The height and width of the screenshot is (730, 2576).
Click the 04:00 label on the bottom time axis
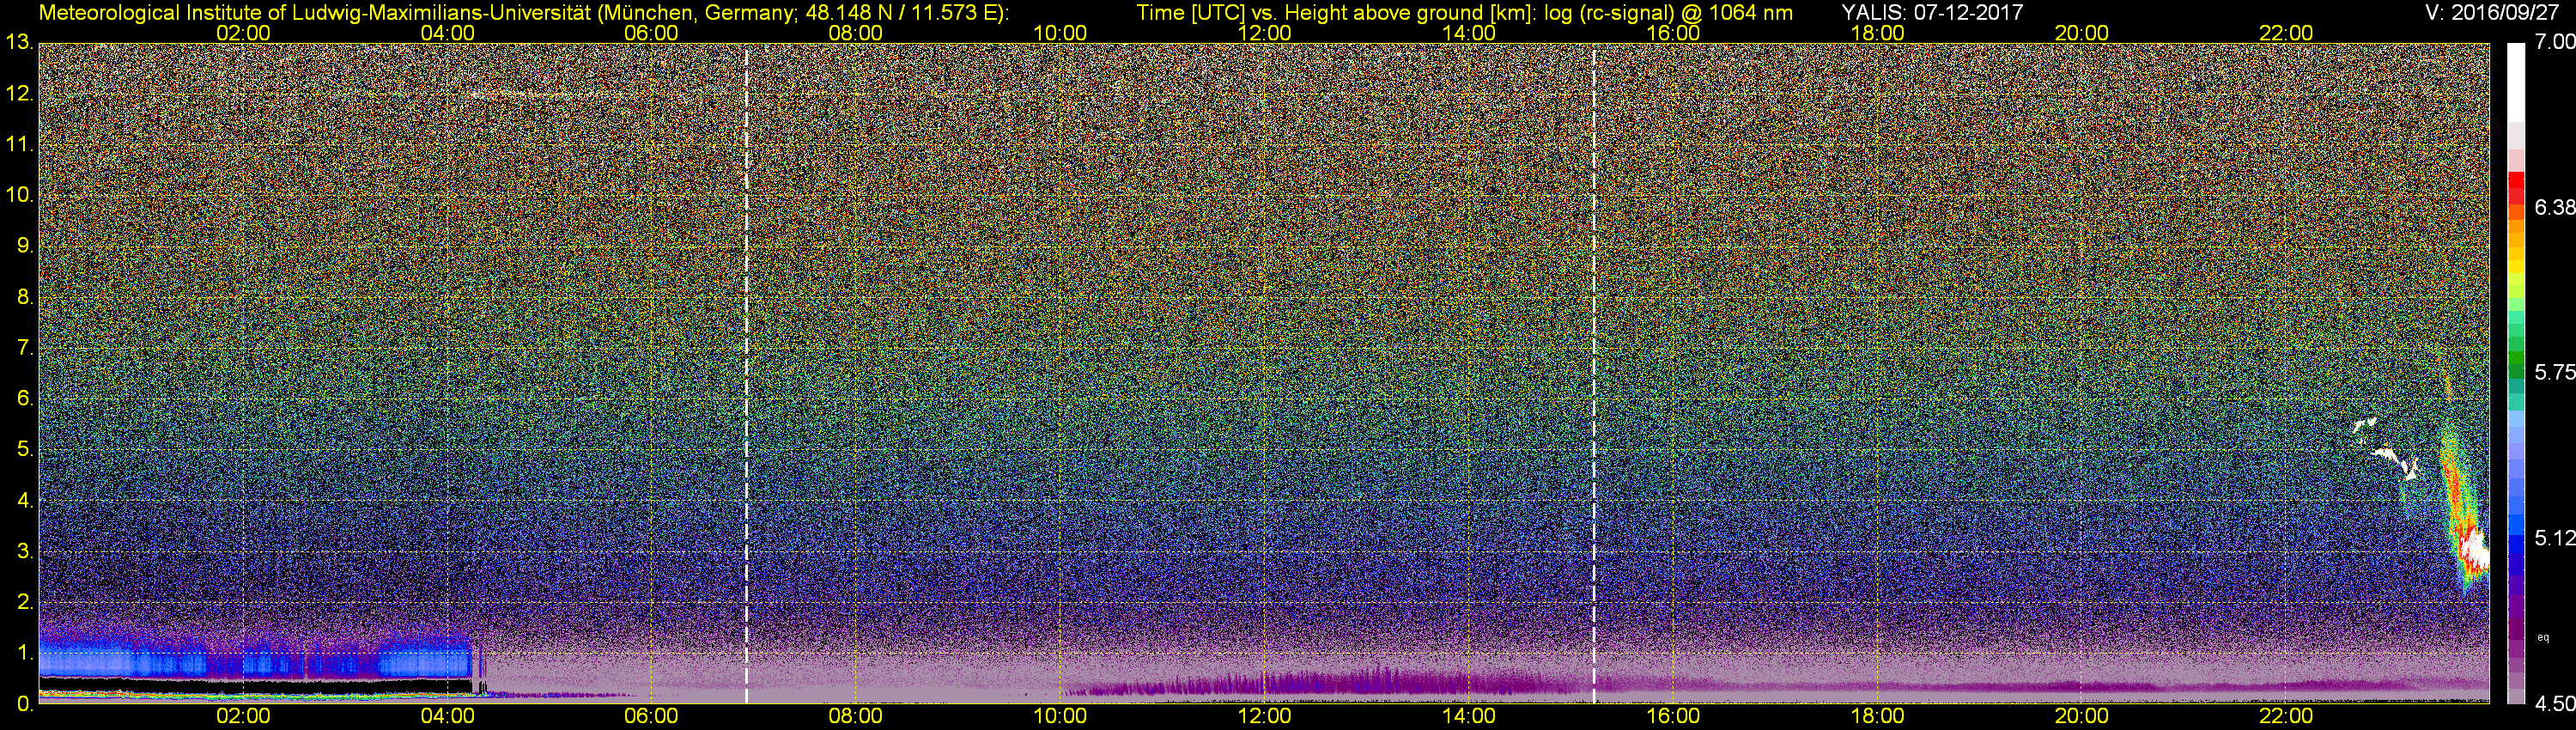click(x=448, y=717)
